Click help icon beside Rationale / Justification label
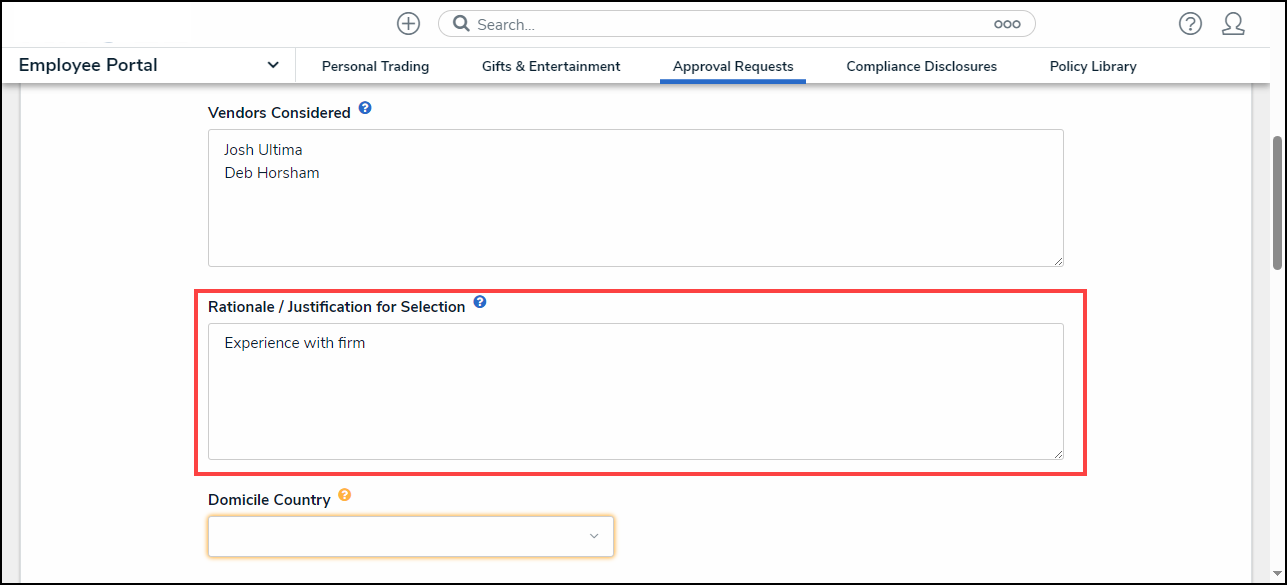1287x585 pixels. (x=480, y=302)
